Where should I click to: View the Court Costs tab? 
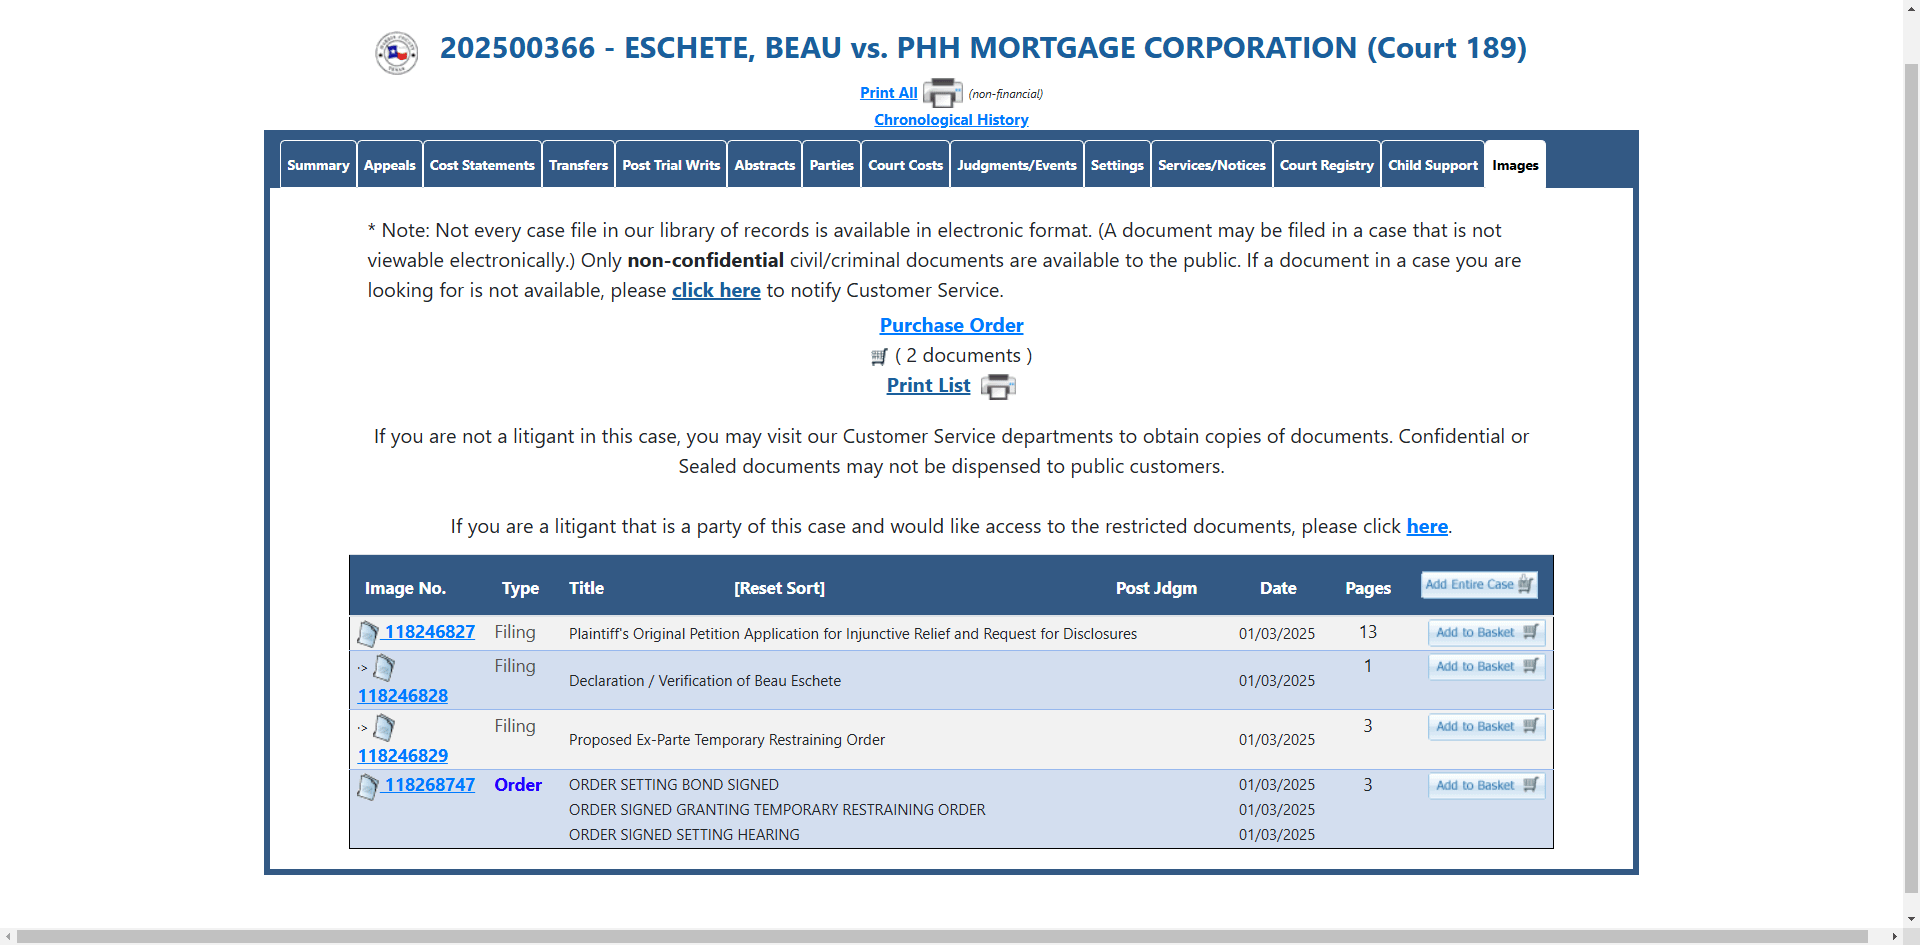(x=906, y=165)
